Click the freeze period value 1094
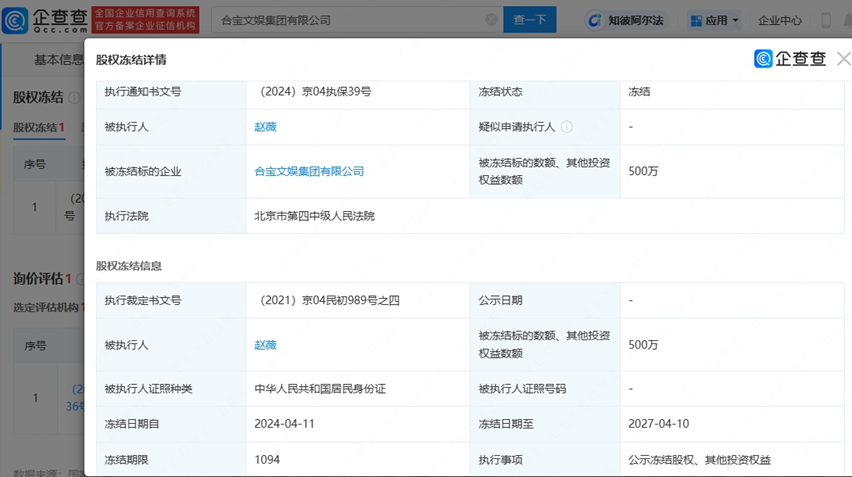The height and width of the screenshot is (477, 852). (267, 460)
